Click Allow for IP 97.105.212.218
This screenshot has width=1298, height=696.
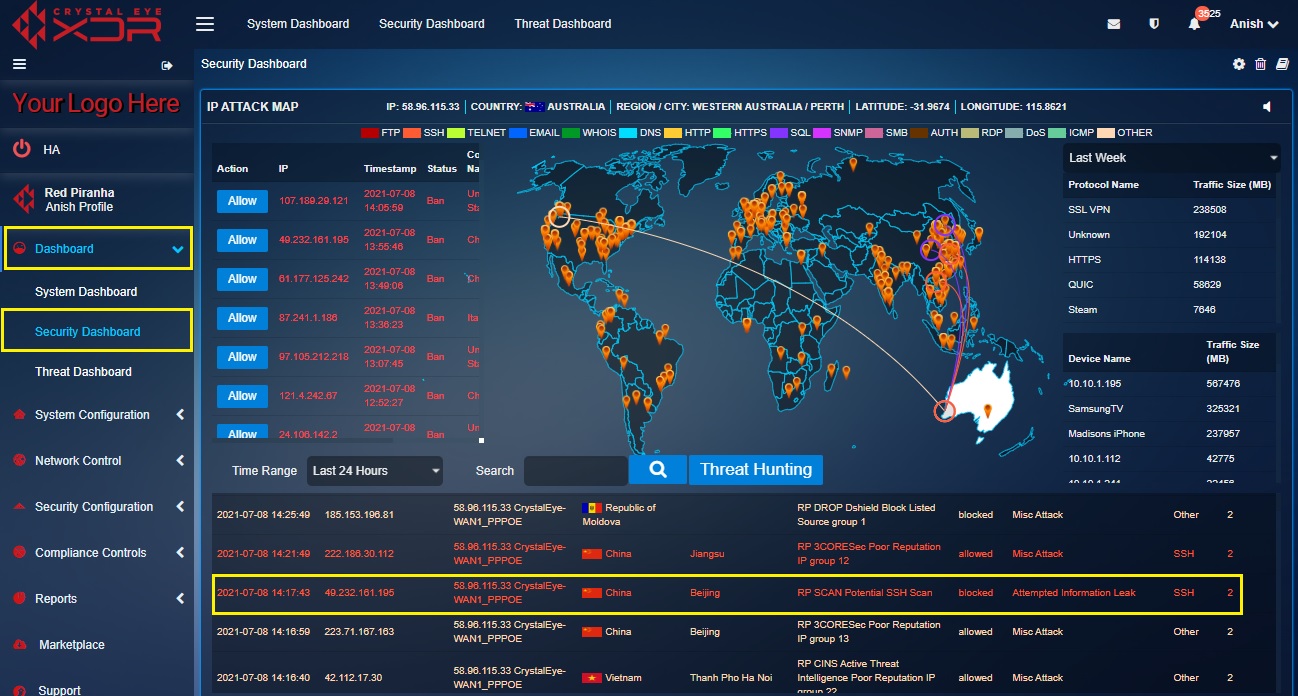point(242,357)
